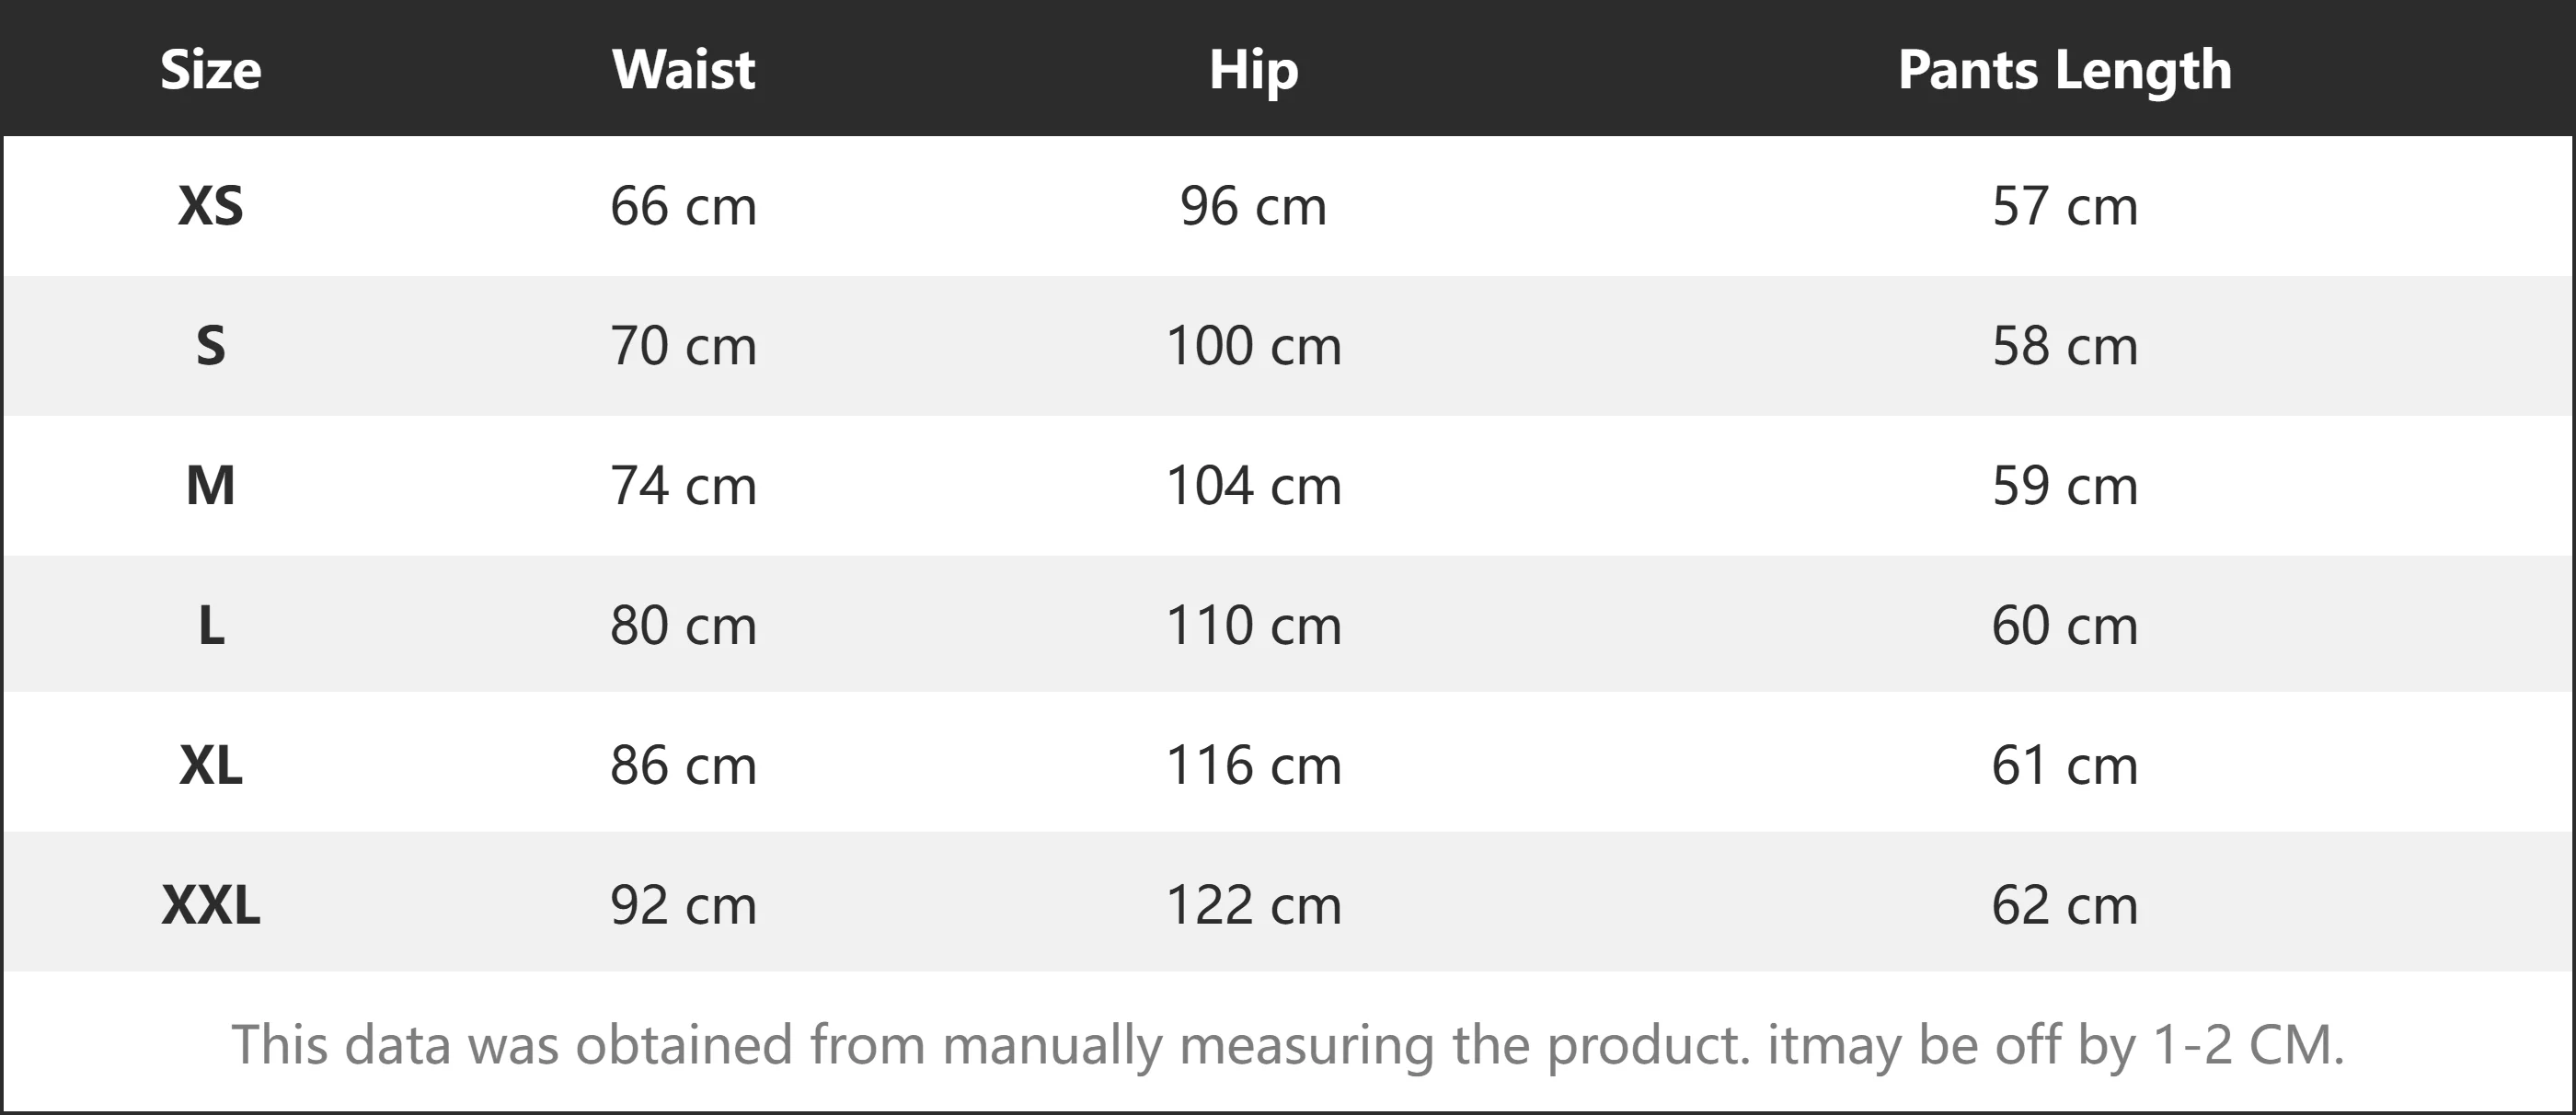Select the L size row label

click(210, 626)
